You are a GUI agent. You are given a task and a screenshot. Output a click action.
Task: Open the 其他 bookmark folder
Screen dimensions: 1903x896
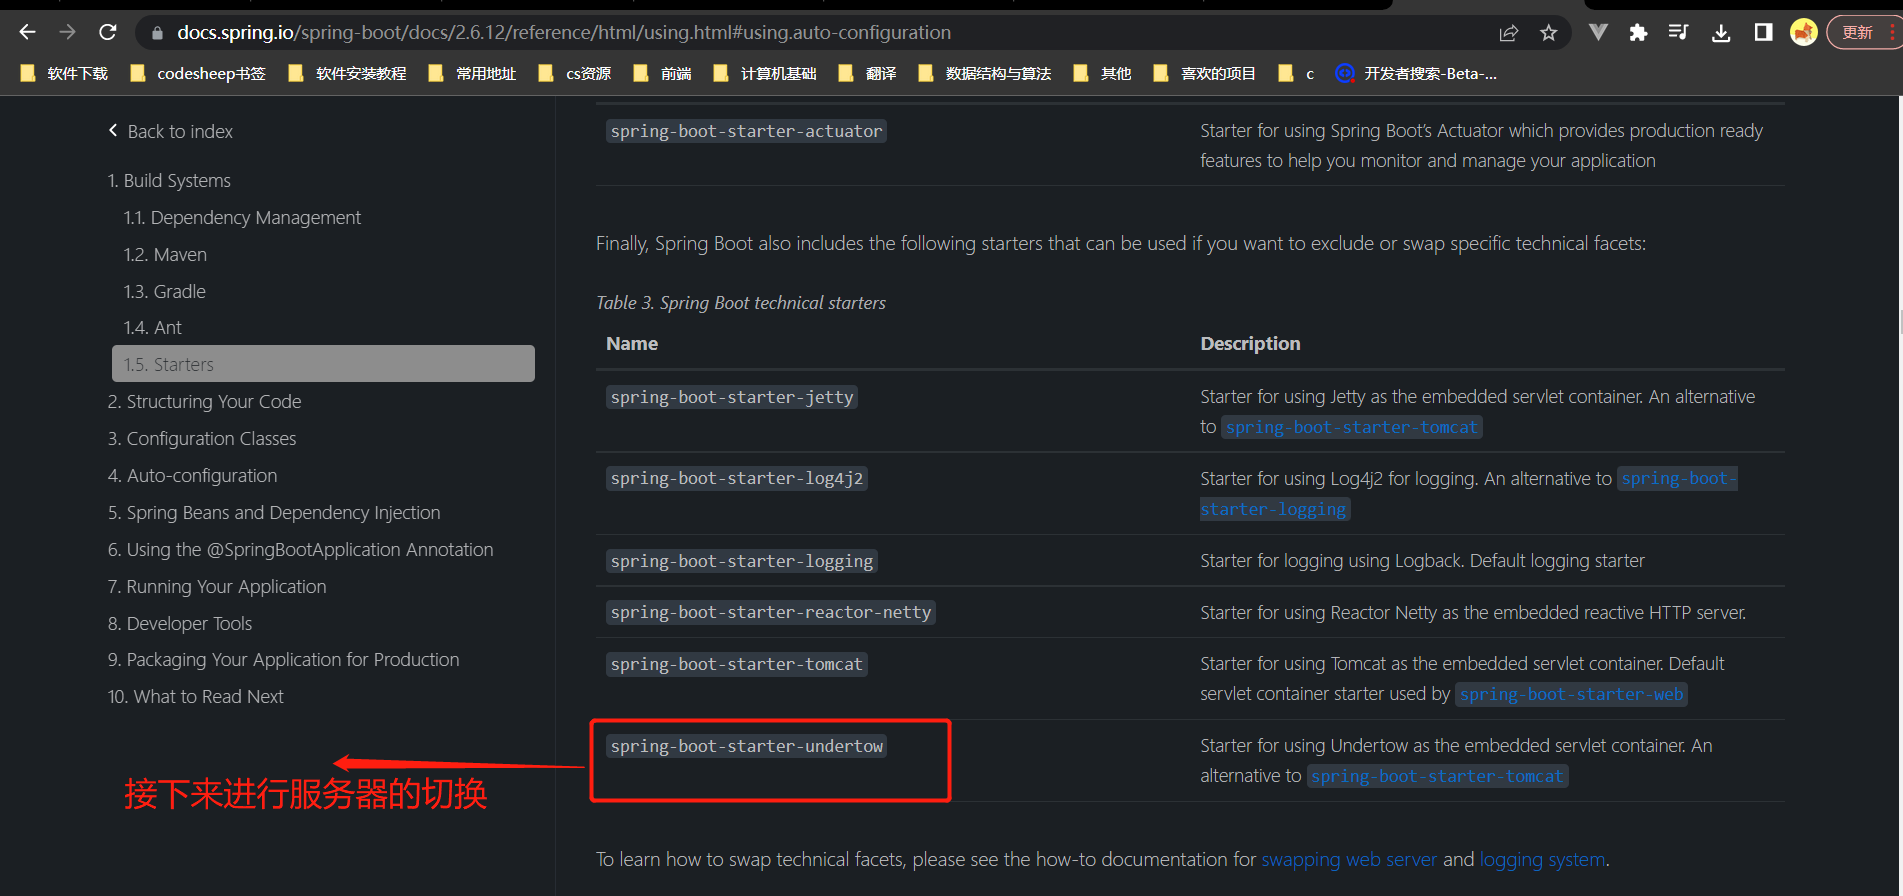coord(1102,73)
